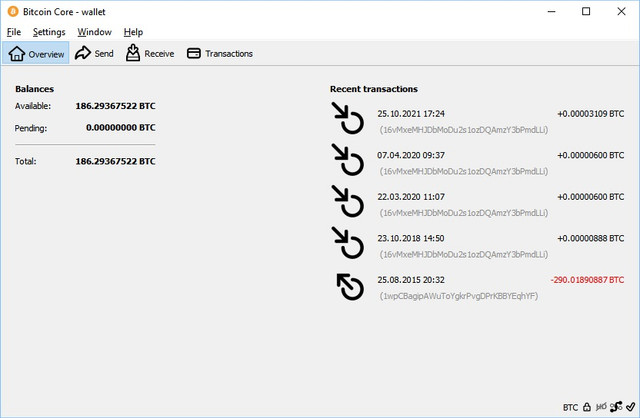The height and width of the screenshot is (418, 640).
Task: Close the Bitcoin Core window
Action: tap(621, 11)
